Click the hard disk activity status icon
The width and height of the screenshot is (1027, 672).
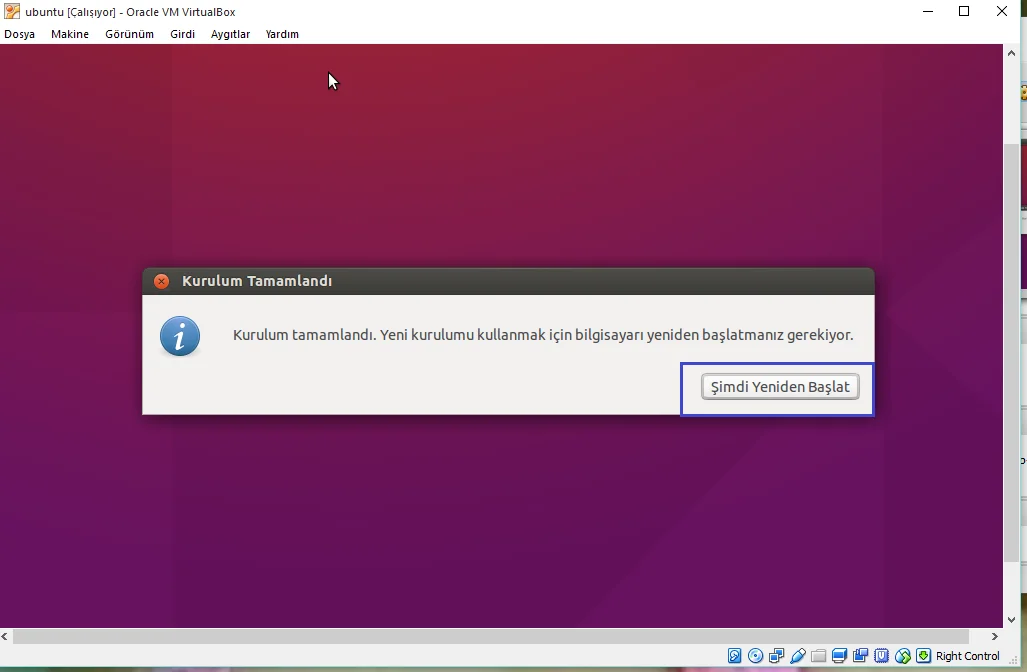point(735,656)
